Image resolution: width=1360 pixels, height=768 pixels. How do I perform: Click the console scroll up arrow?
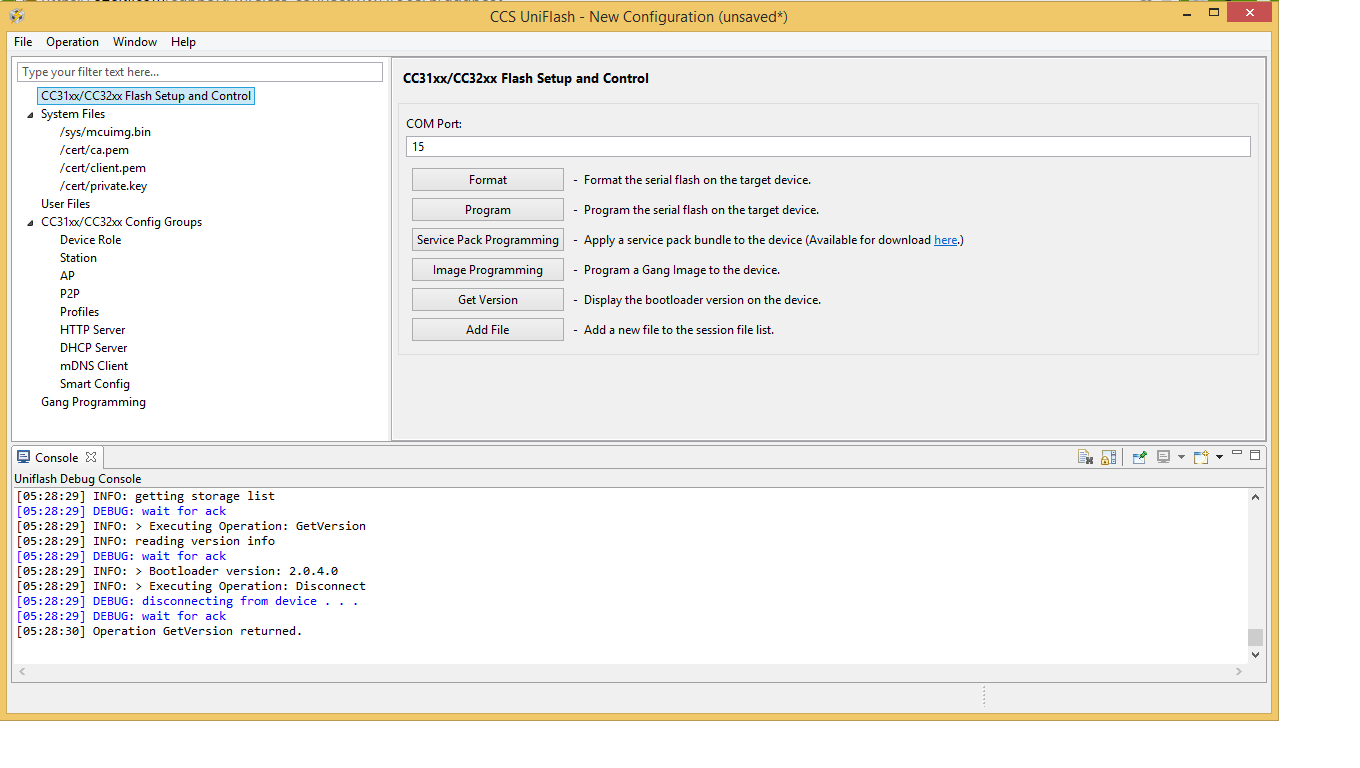pyautogui.click(x=1256, y=496)
